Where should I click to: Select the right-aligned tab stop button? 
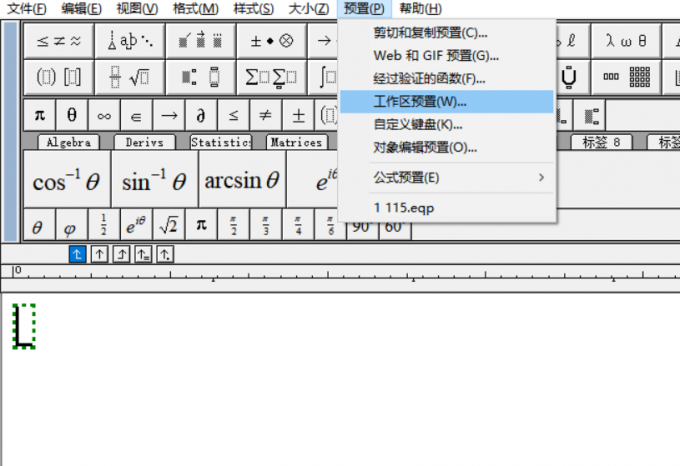121,254
